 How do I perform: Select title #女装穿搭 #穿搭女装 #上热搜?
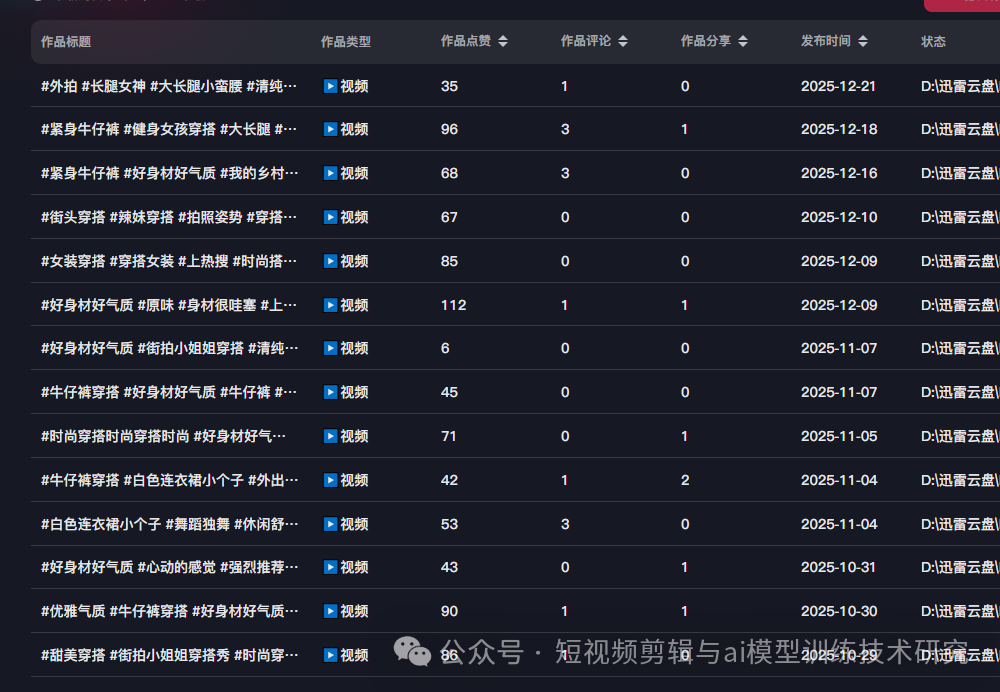coord(169,261)
